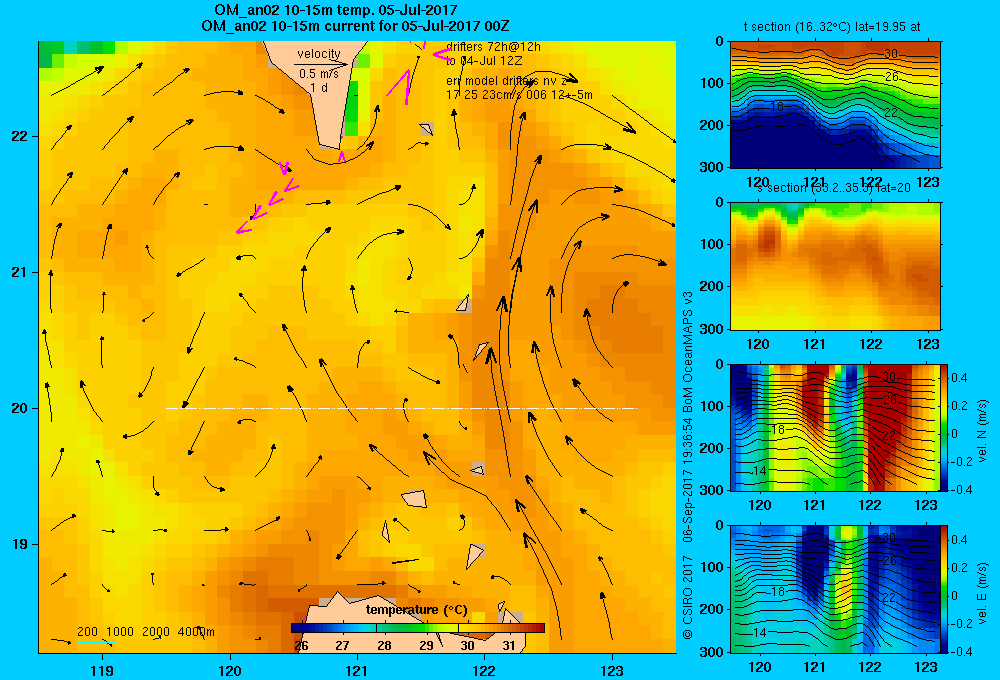The height and width of the screenshot is (680, 1000).
Task: Click the '30' contour label in the temperature section
Action: 891,54
